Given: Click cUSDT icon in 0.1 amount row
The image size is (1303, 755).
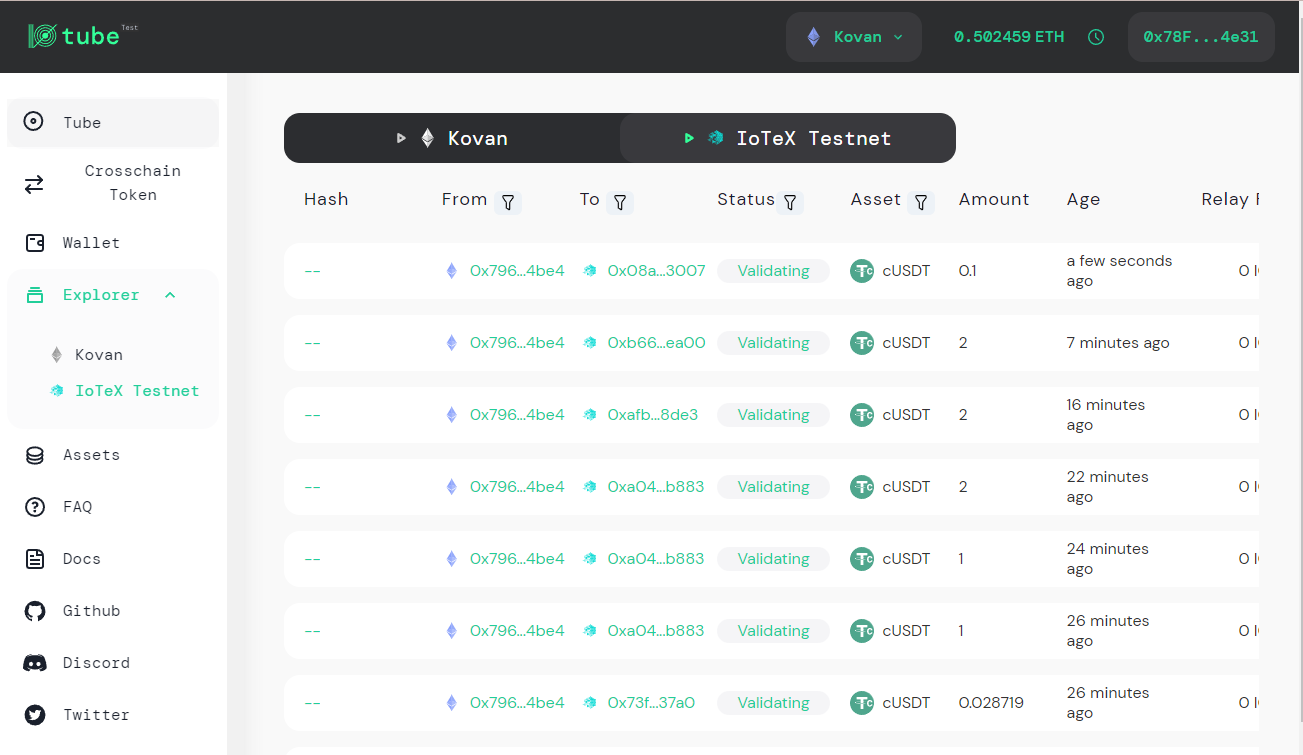Looking at the screenshot, I should [x=862, y=271].
